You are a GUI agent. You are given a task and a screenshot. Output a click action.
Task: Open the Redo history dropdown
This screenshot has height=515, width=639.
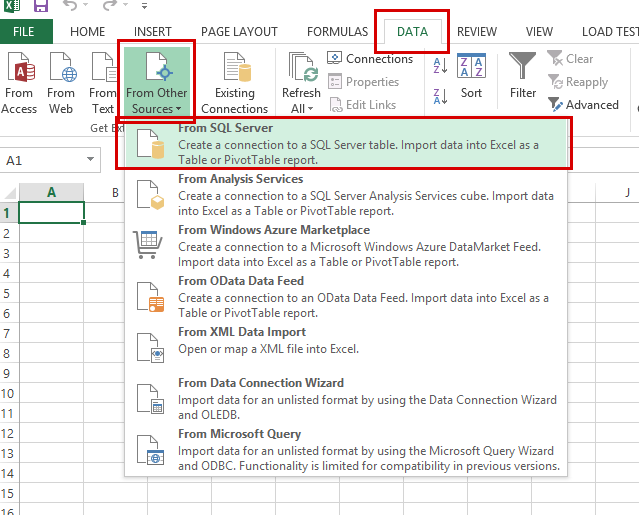tap(126, 5)
